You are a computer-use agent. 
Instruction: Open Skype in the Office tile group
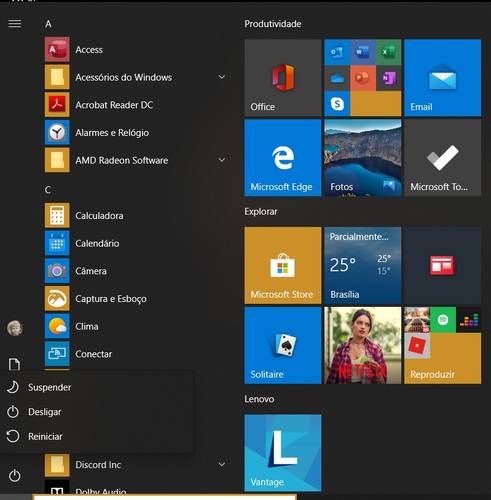(x=337, y=104)
